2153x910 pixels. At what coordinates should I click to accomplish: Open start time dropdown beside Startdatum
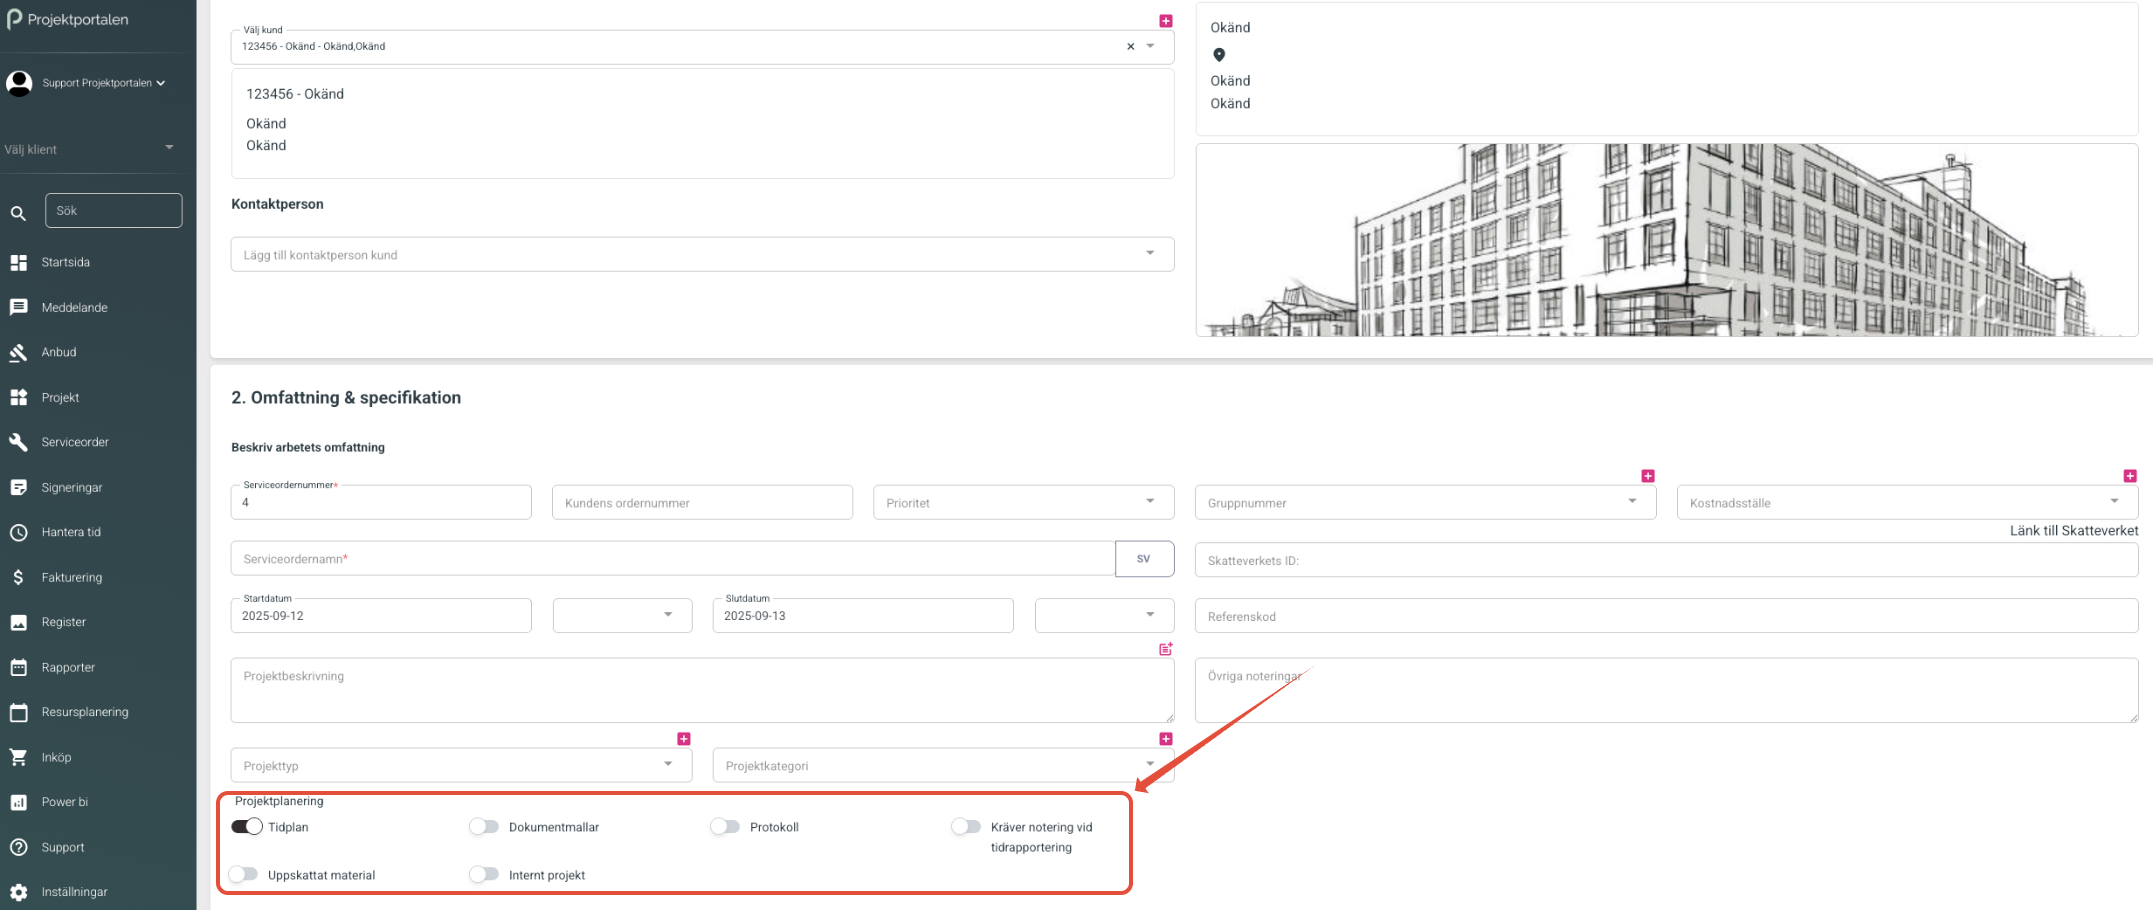pyautogui.click(x=622, y=616)
